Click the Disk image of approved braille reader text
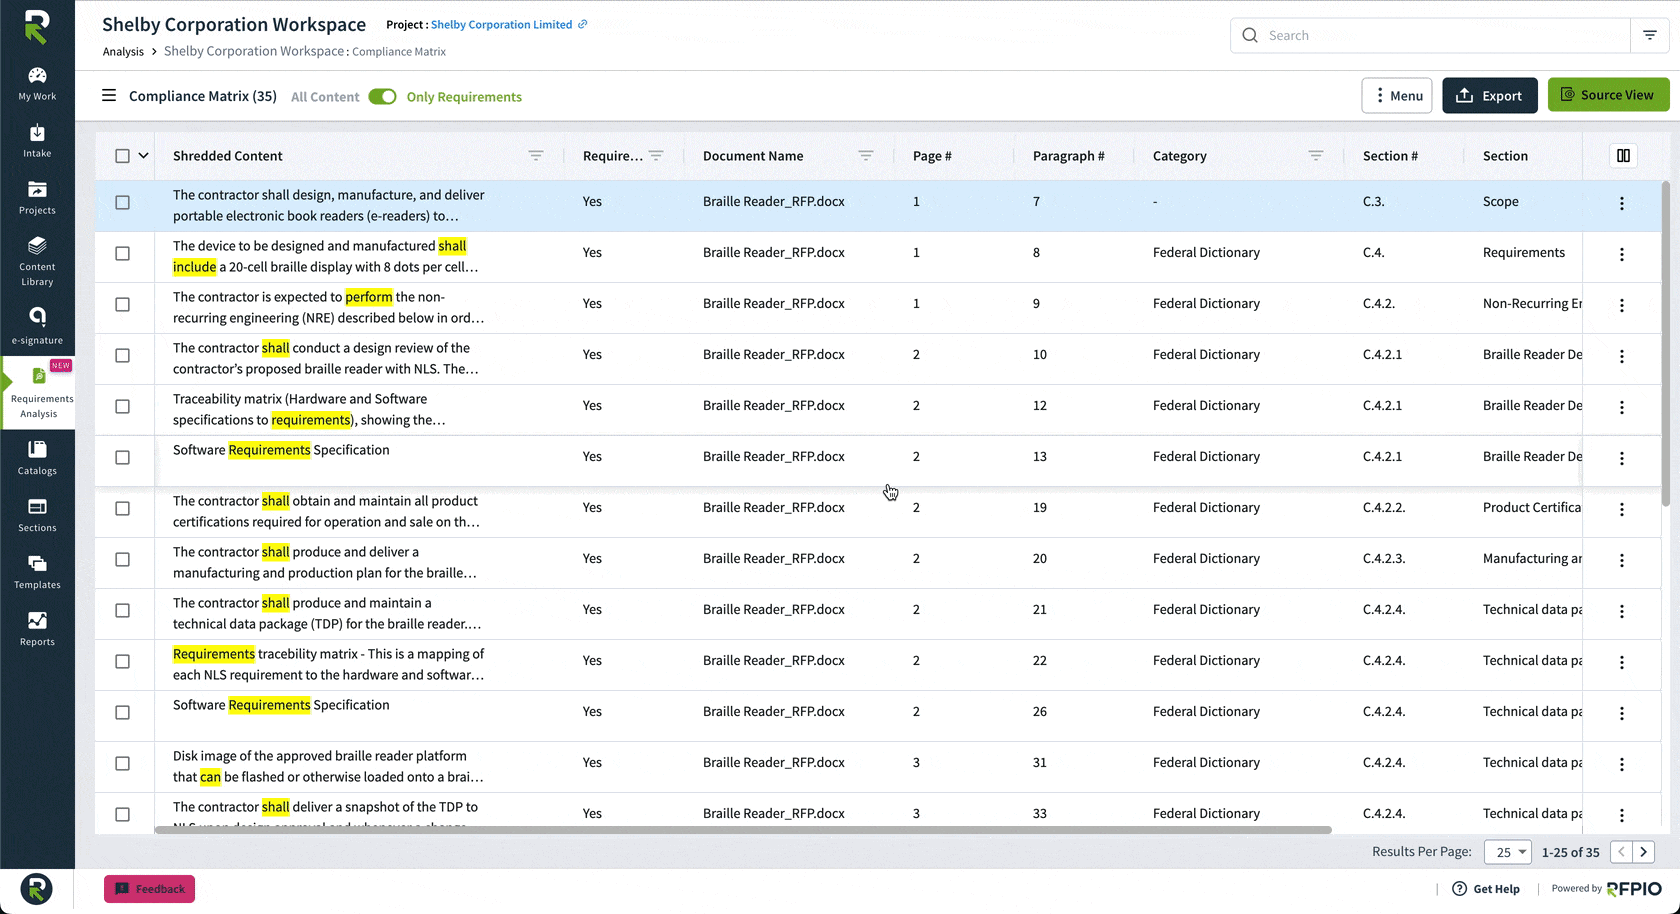Image resolution: width=1680 pixels, height=914 pixels. pos(328,766)
